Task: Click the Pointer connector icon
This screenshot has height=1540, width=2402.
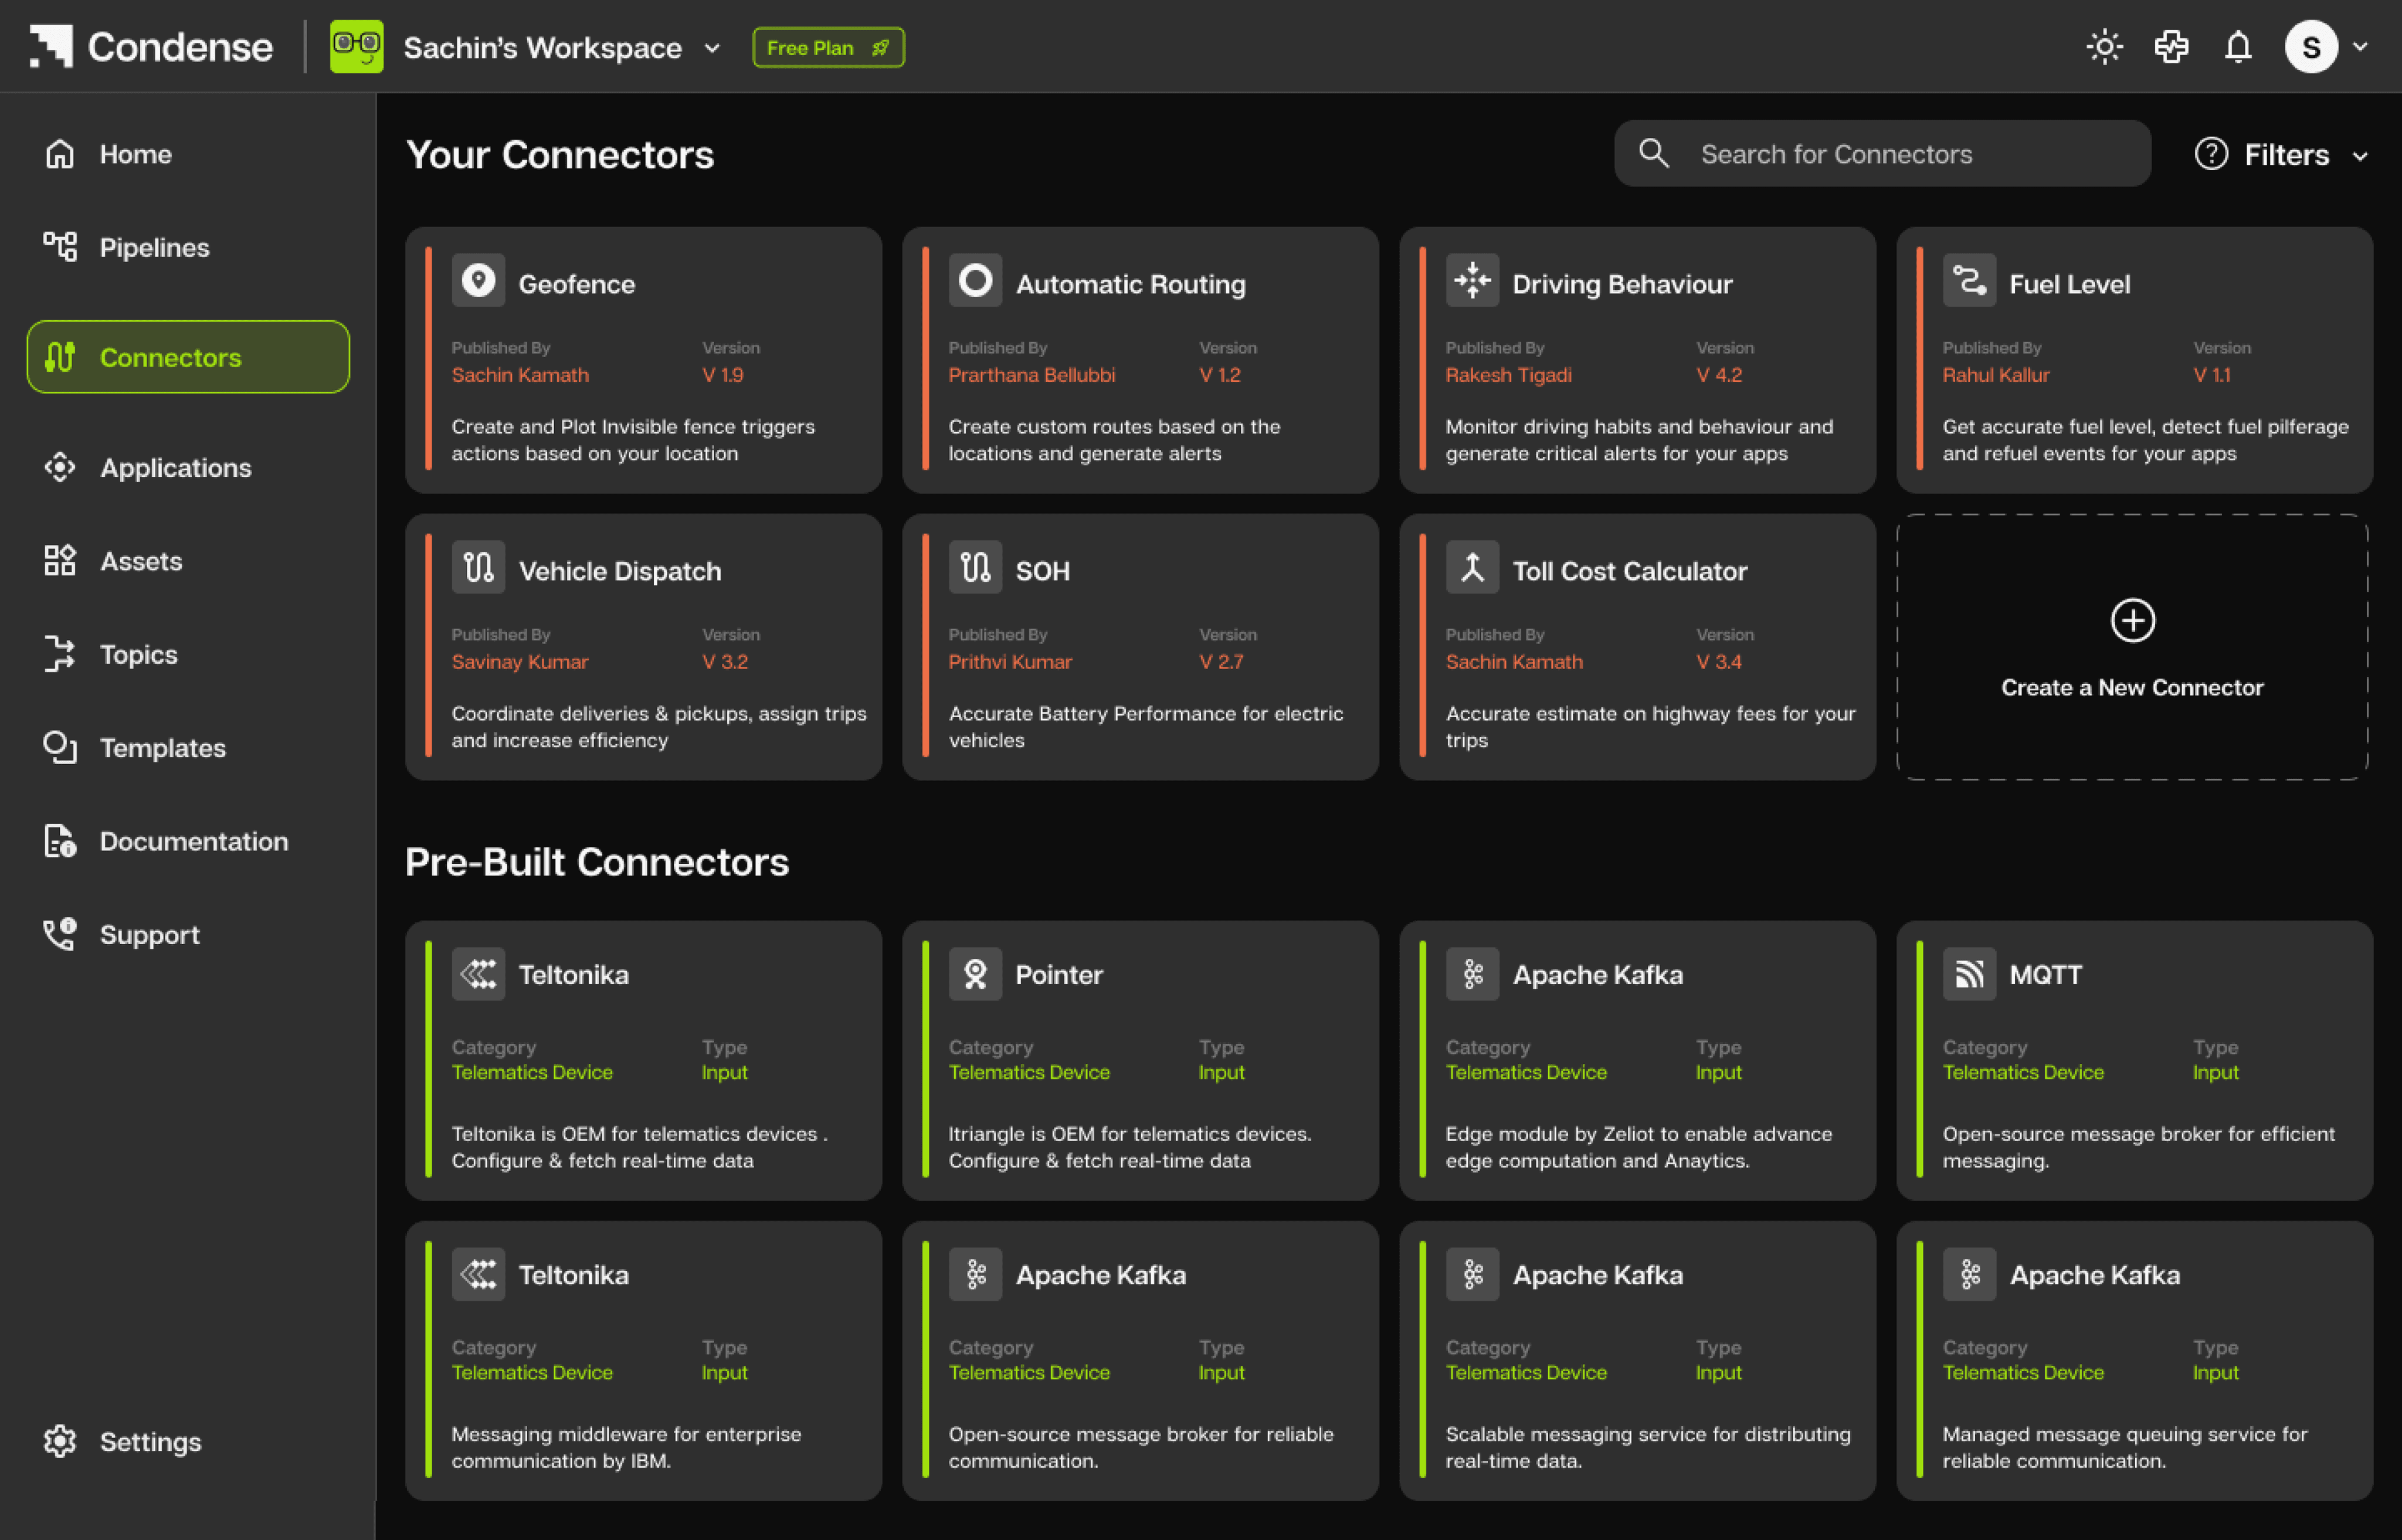Action: click(975, 974)
